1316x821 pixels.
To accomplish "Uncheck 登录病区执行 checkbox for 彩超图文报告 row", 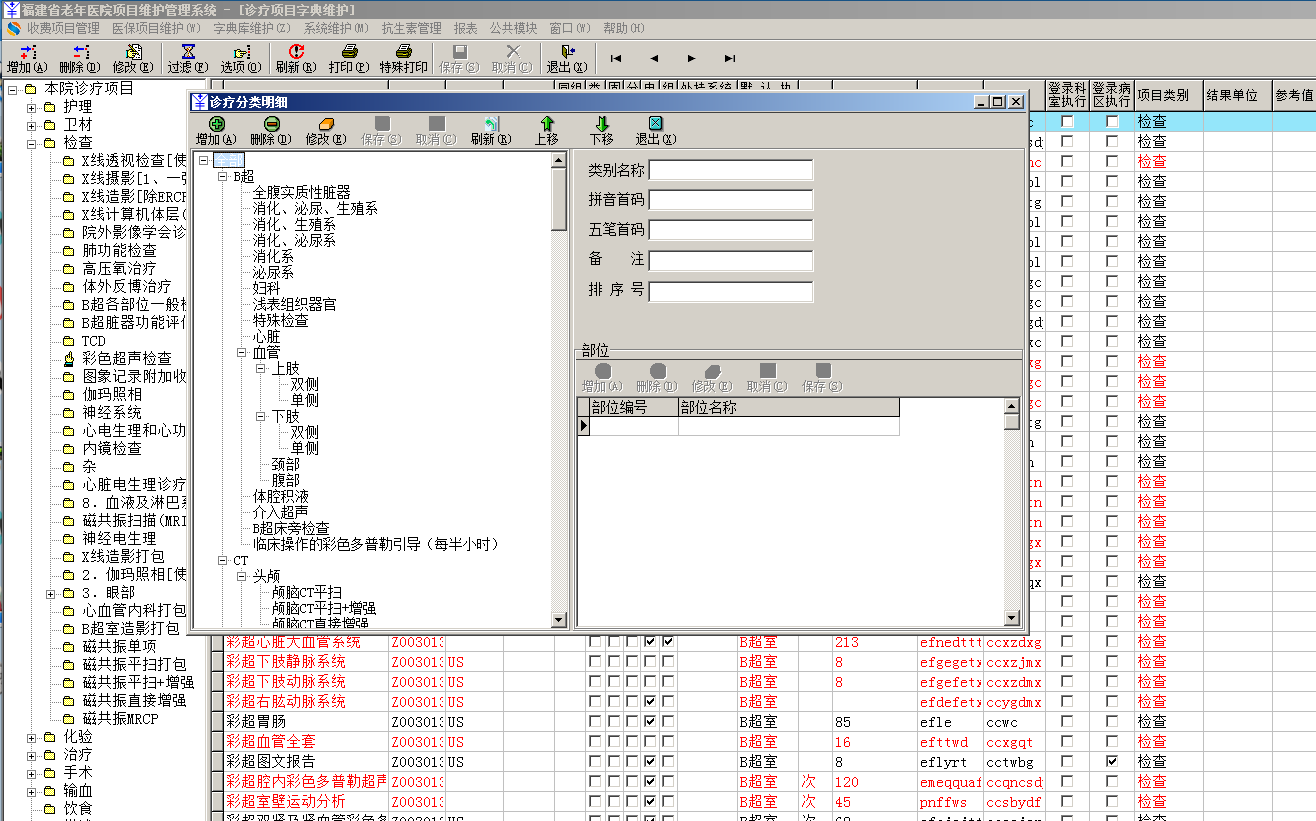I will coord(1112,761).
